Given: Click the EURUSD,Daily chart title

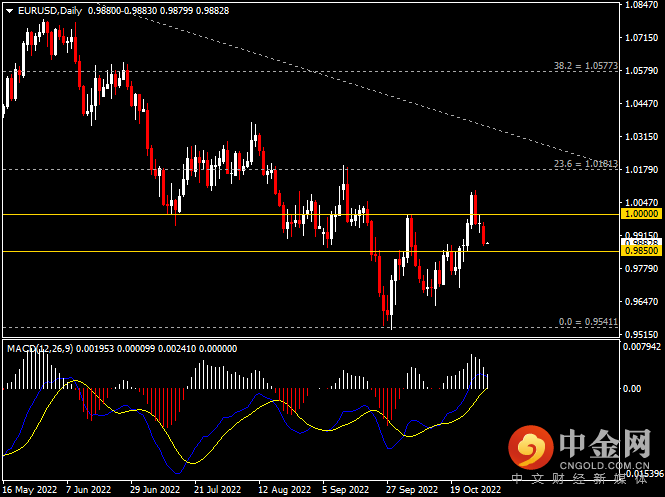Looking at the screenshot, I should (x=50, y=11).
